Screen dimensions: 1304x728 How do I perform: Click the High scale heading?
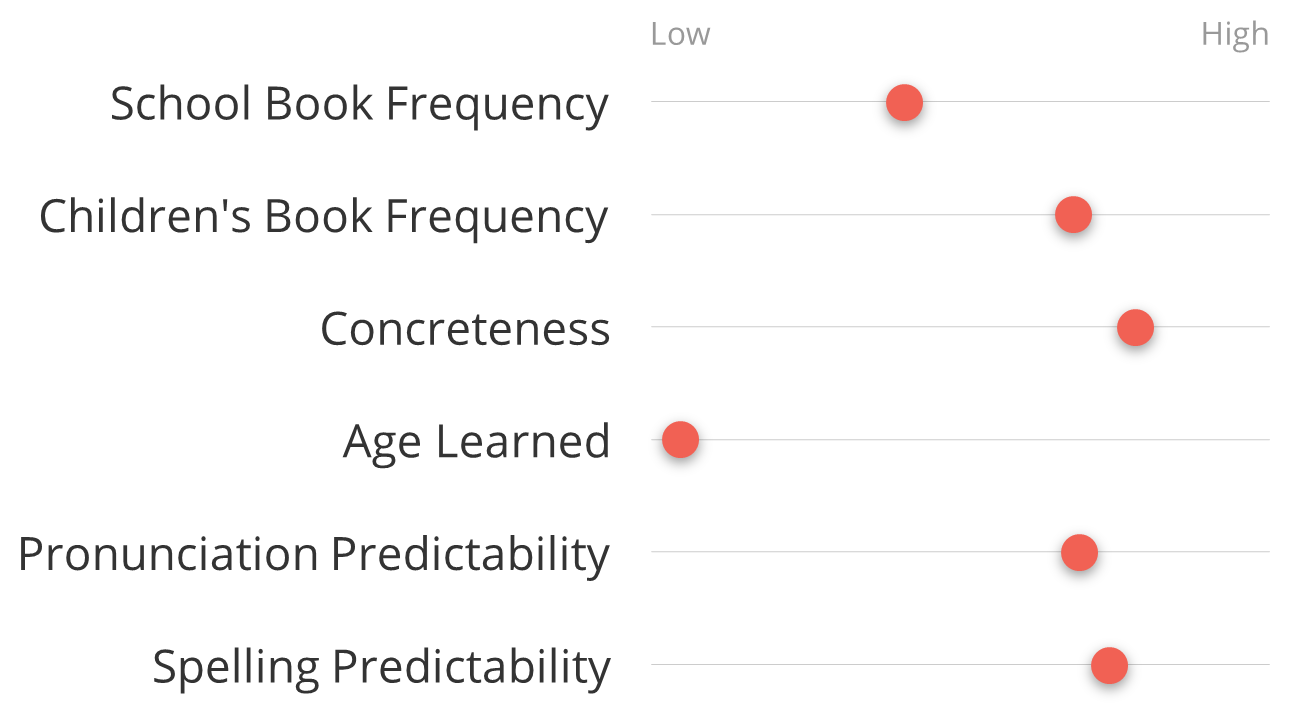(x=1235, y=34)
